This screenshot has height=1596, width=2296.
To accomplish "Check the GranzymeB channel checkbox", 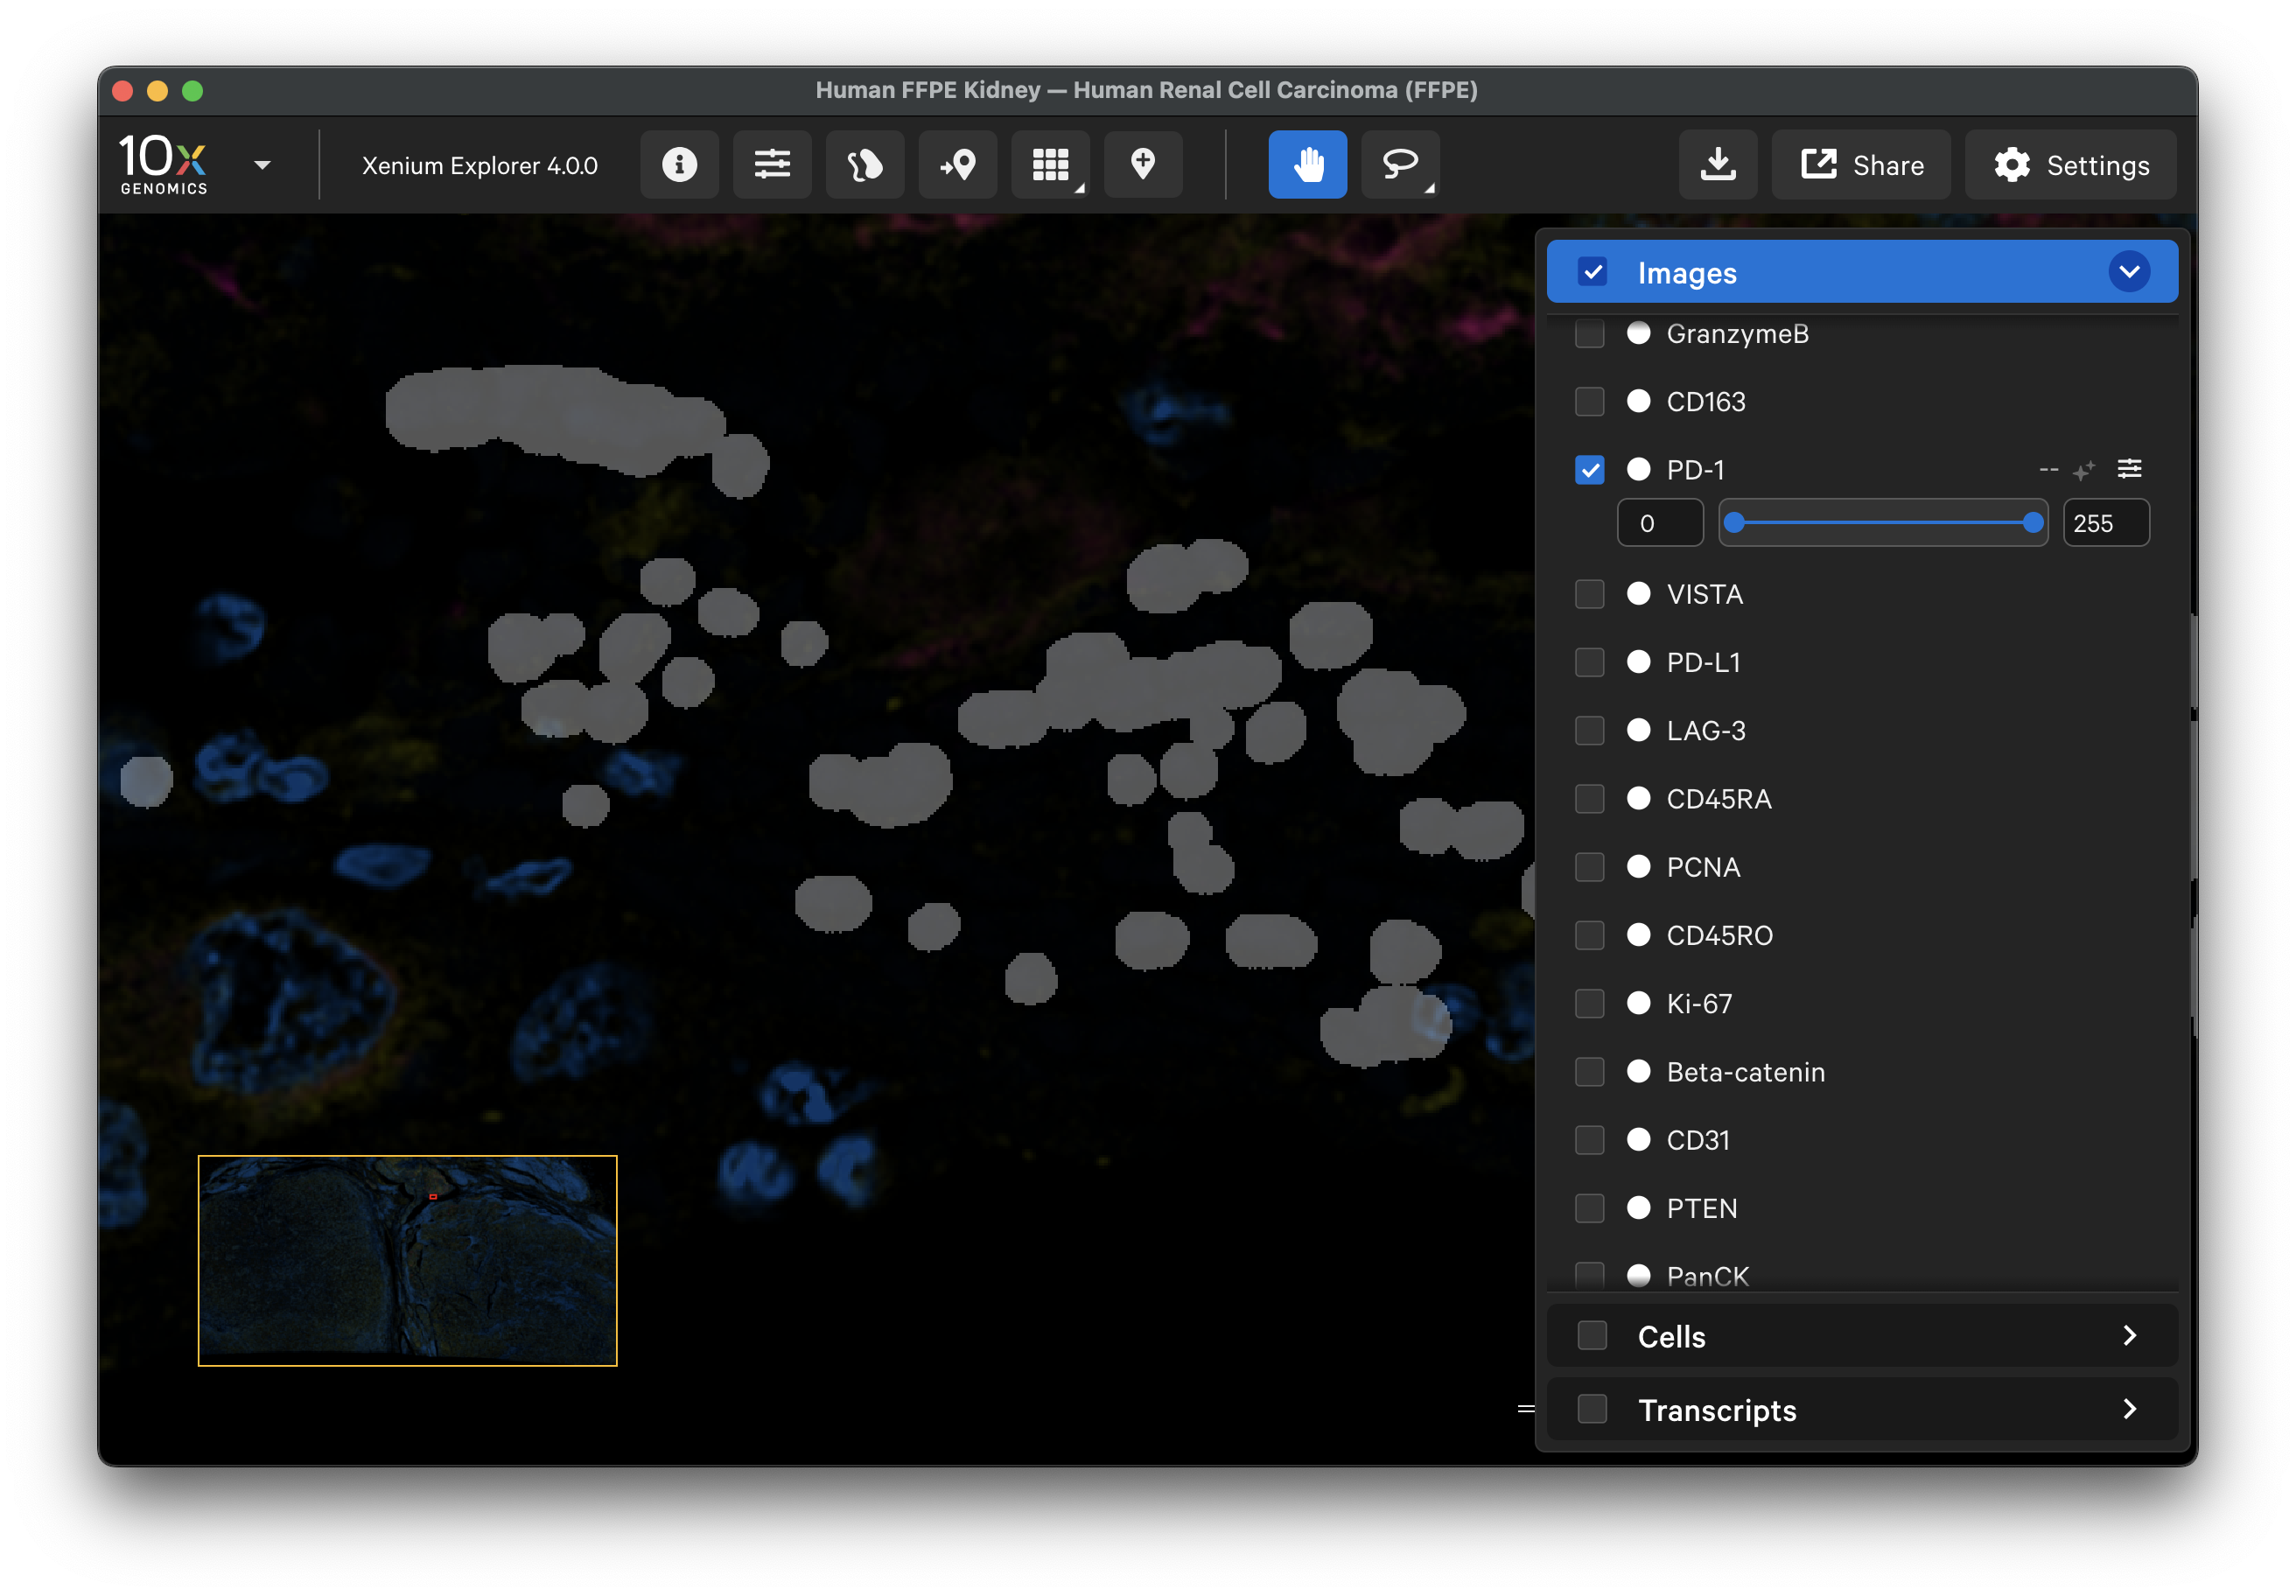I will pyautogui.click(x=1590, y=333).
